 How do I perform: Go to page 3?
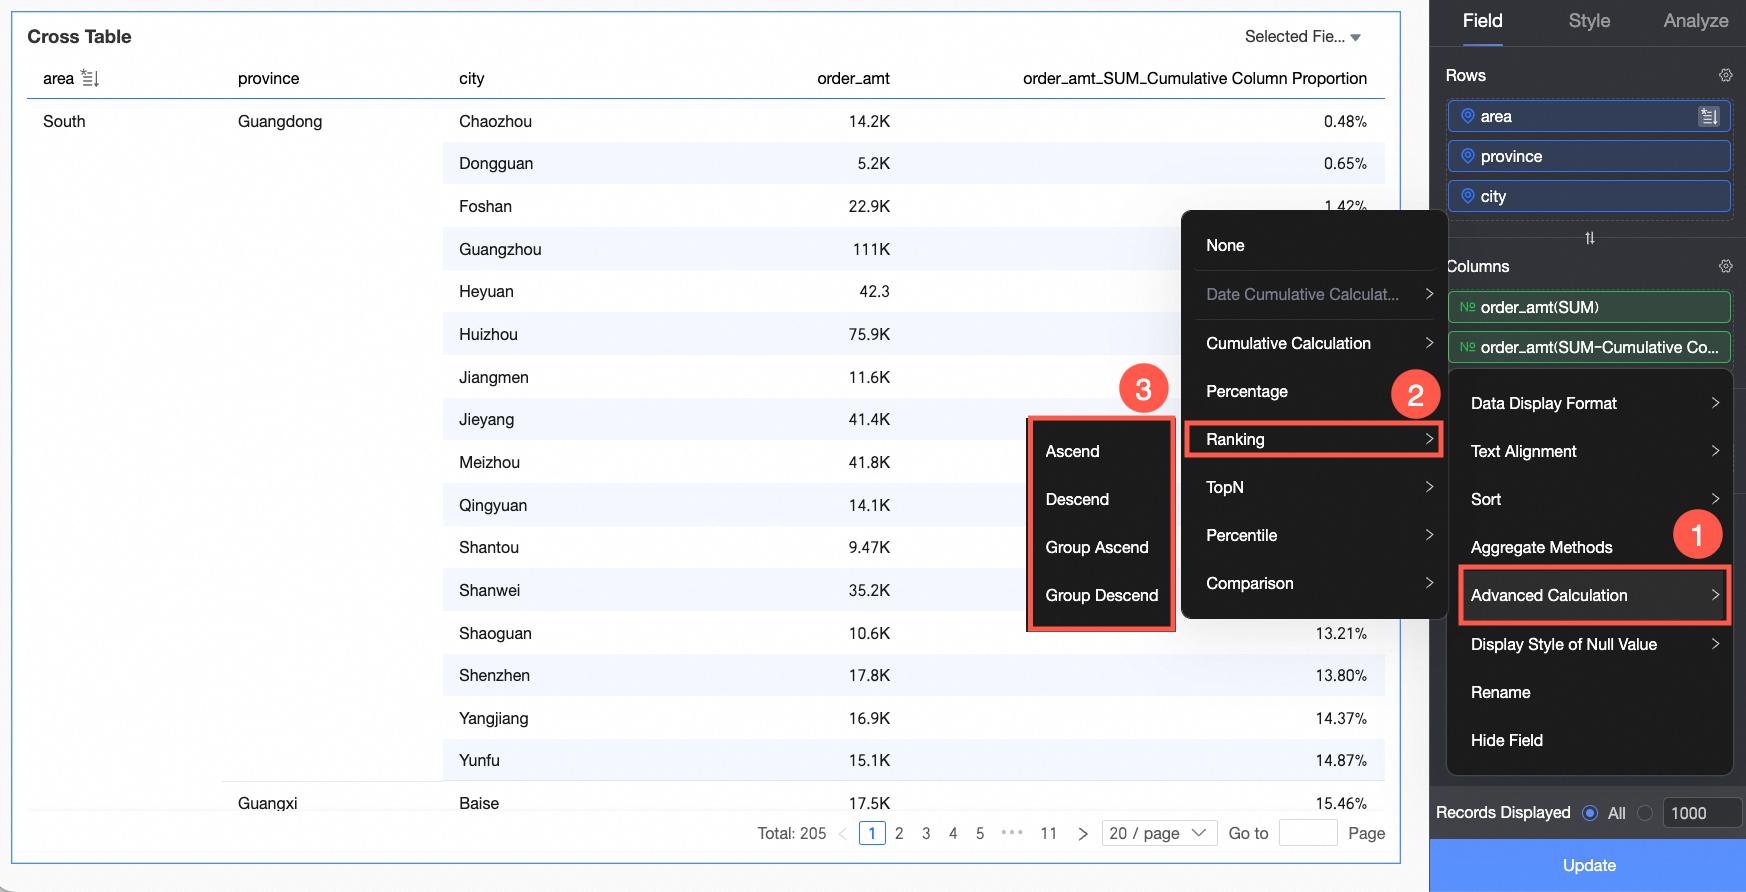click(926, 833)
